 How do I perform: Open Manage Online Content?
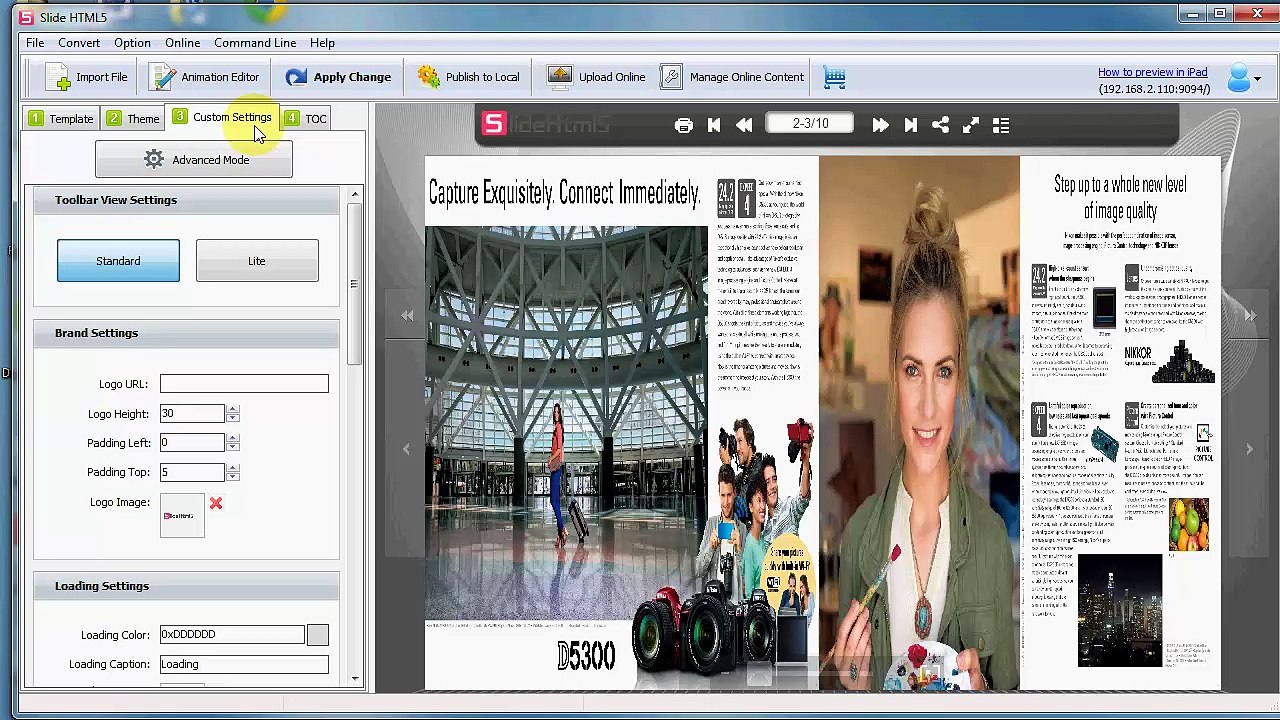click(x=733, y=77)
